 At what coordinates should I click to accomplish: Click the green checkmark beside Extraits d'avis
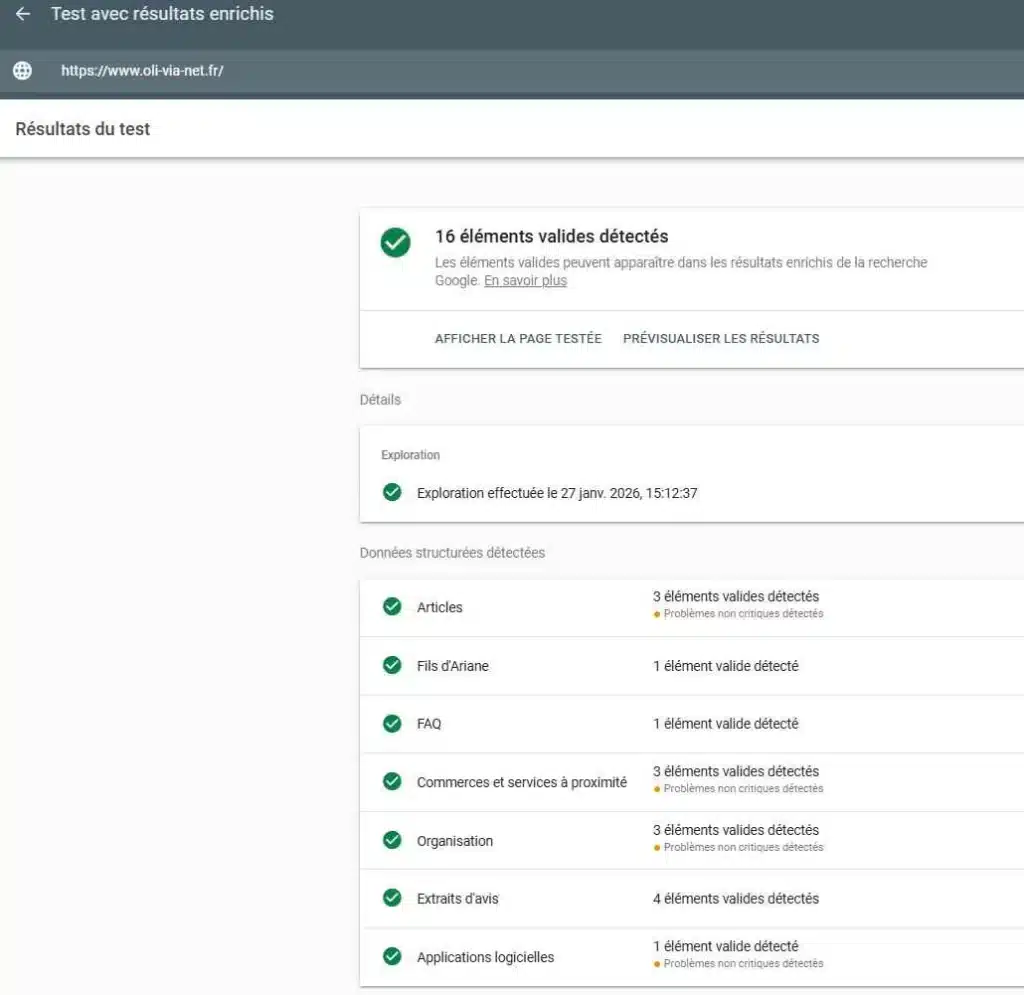pyautogui.click(x=391, y=898)
